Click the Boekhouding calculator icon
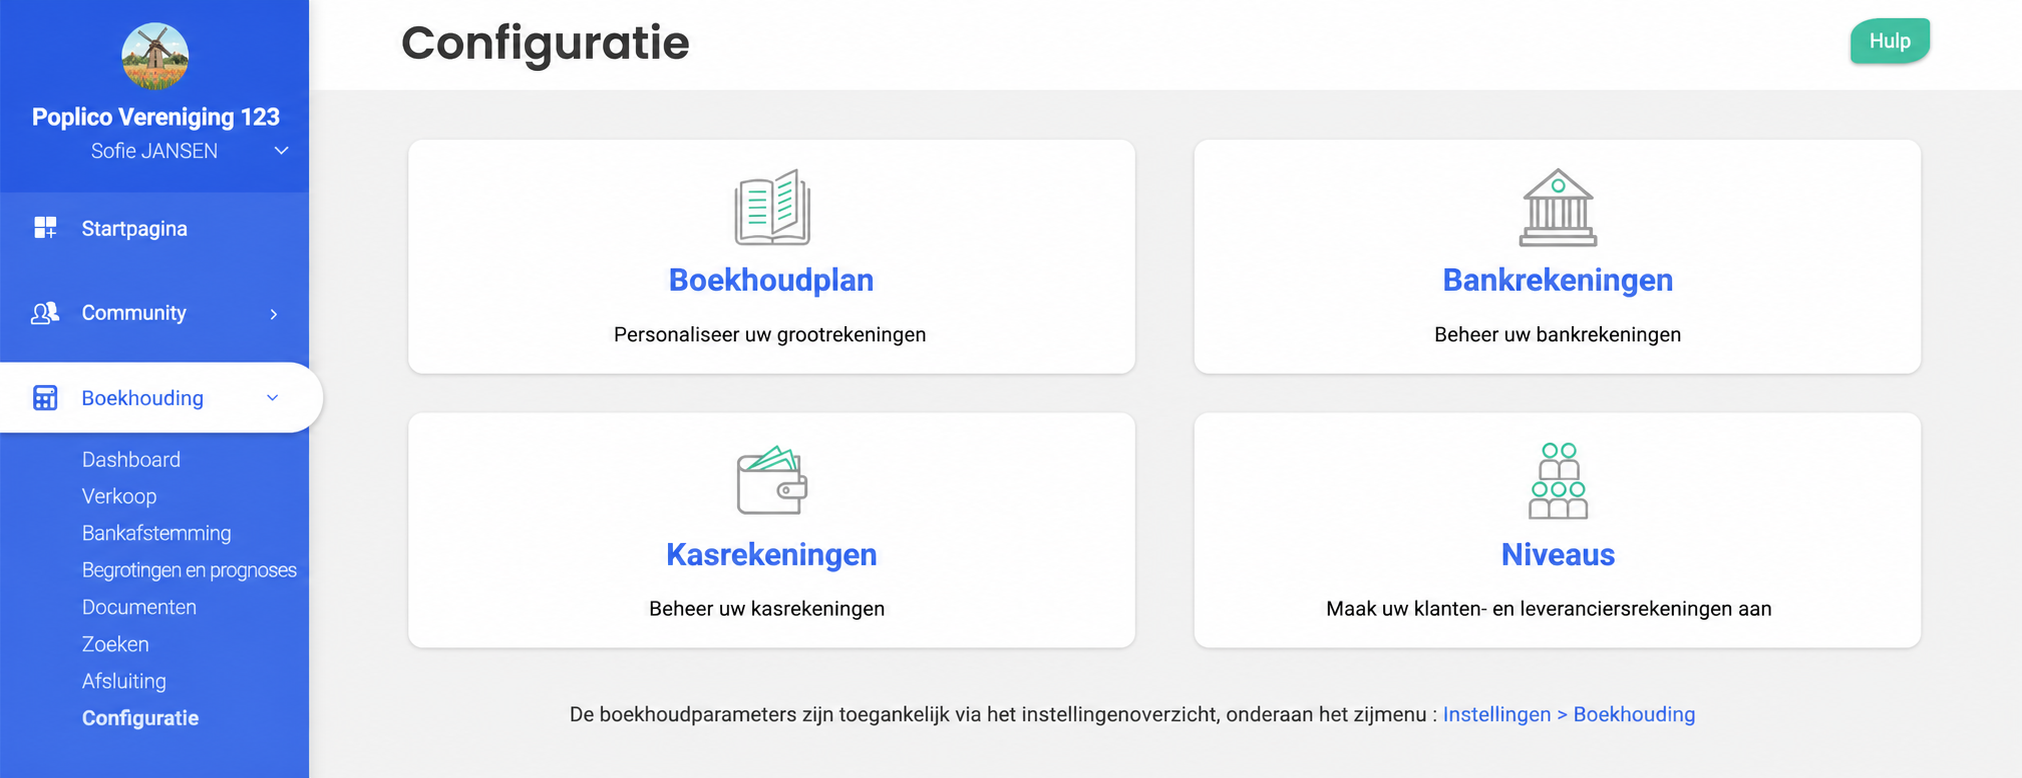 (45, 398)
